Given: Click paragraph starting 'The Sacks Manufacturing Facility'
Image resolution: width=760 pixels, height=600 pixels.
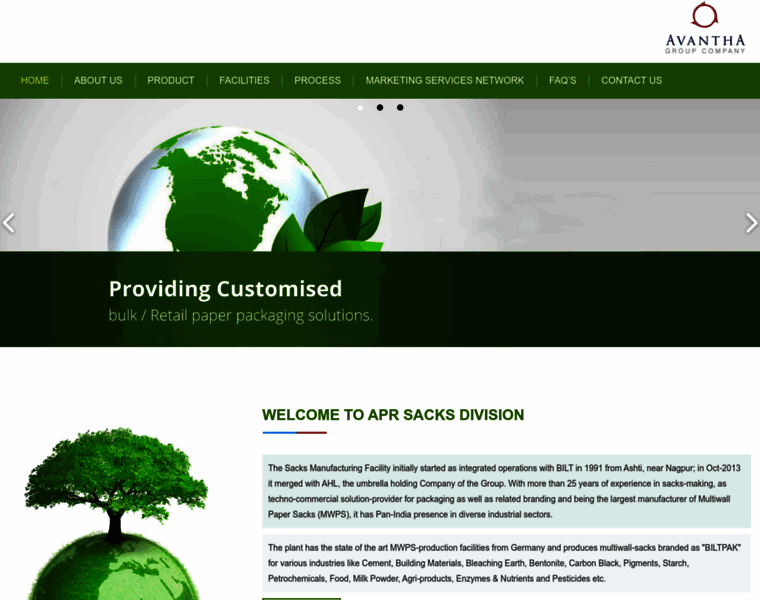Looking at the screenshot, I should pyautogui.click(x=507, y=491).
